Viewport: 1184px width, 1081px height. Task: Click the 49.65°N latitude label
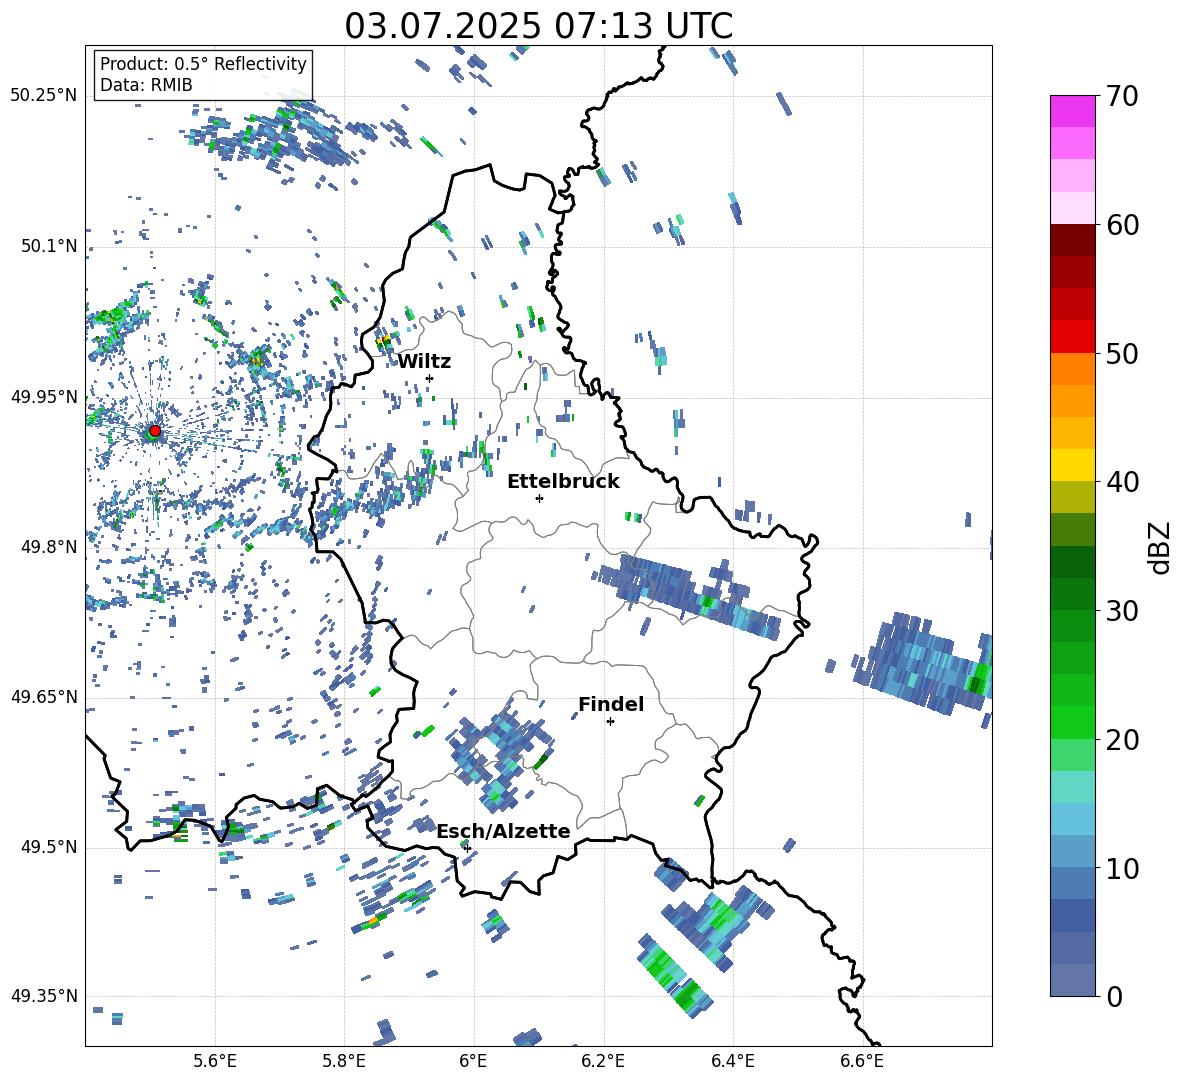44,696
